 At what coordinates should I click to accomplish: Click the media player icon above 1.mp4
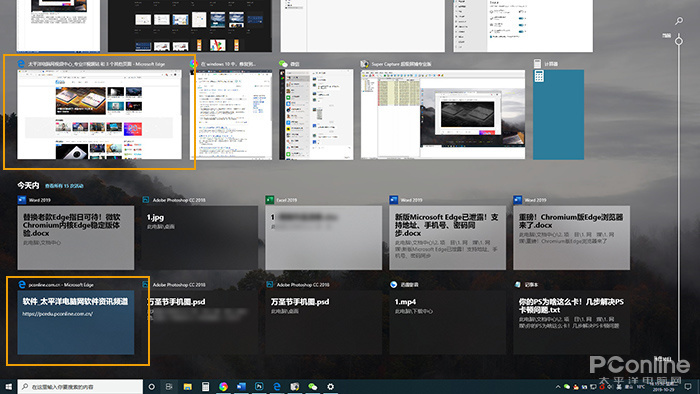(x=393, y=284)
